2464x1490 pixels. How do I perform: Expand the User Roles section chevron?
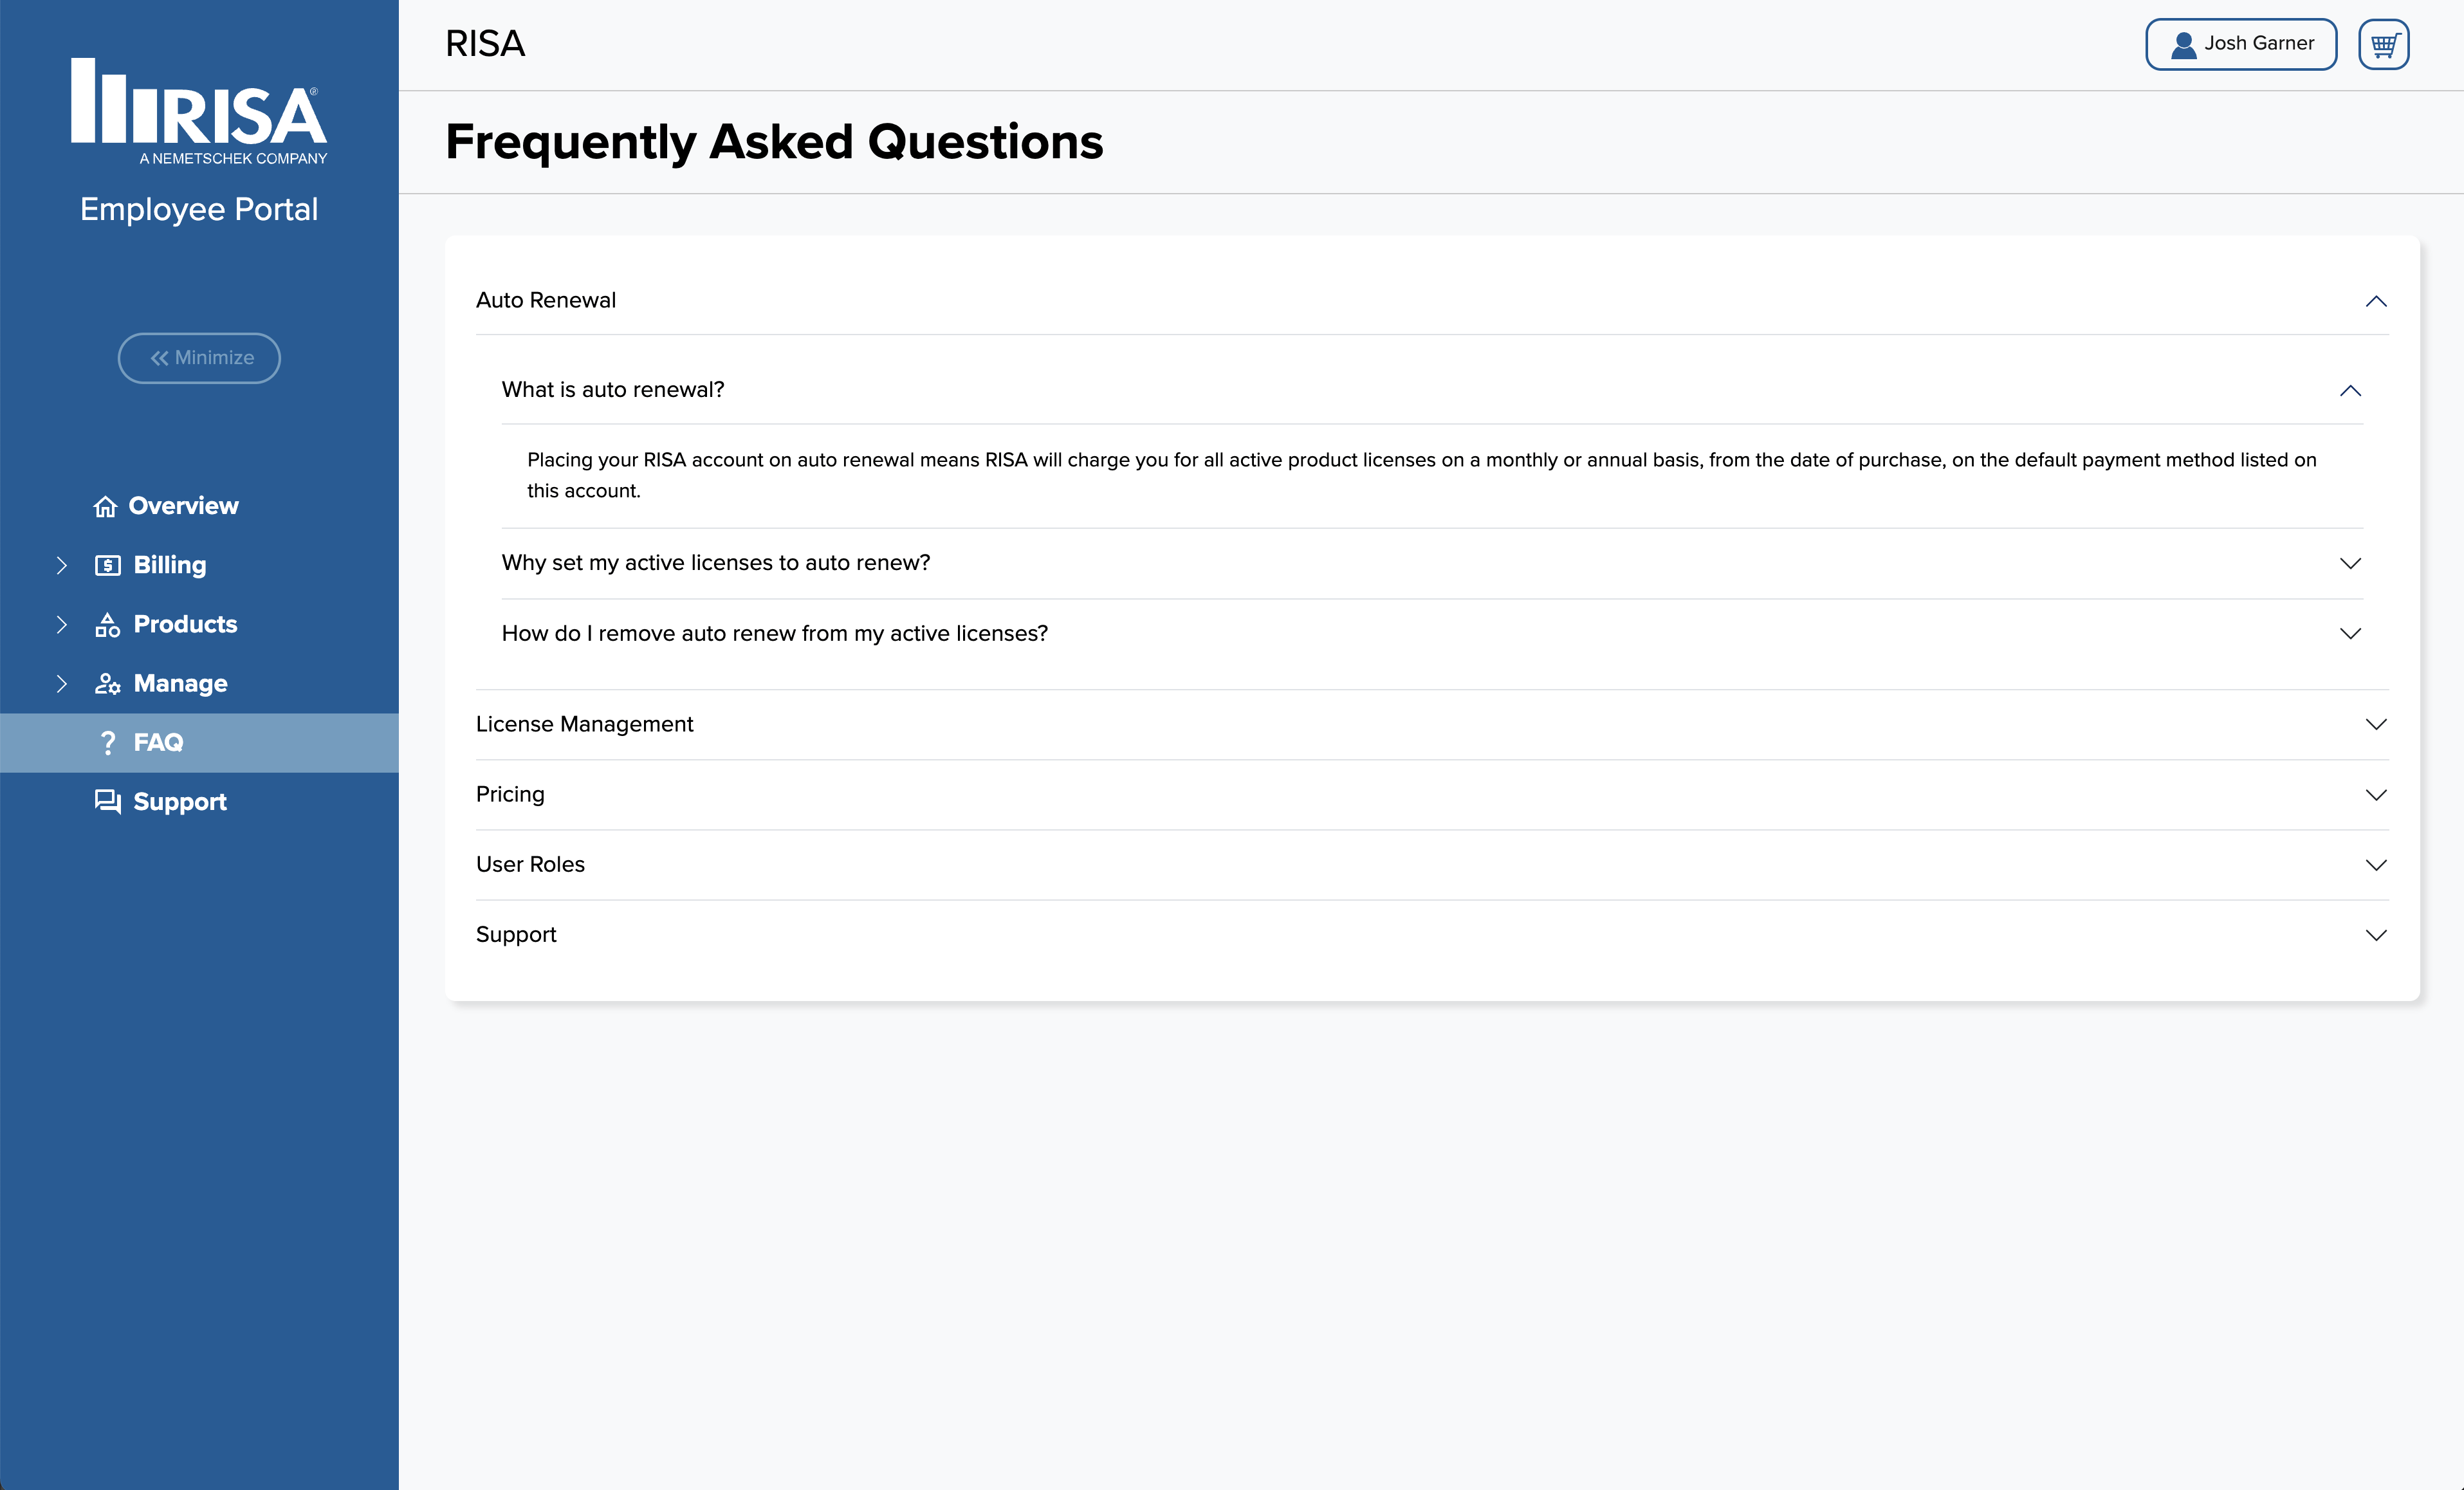[x=2376, y=865]
